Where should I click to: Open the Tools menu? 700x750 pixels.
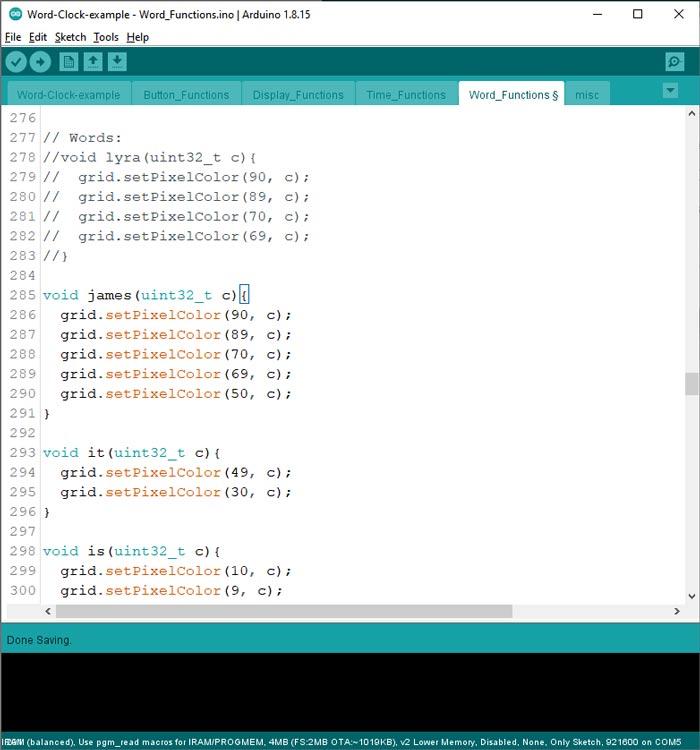tap(106, 37)
